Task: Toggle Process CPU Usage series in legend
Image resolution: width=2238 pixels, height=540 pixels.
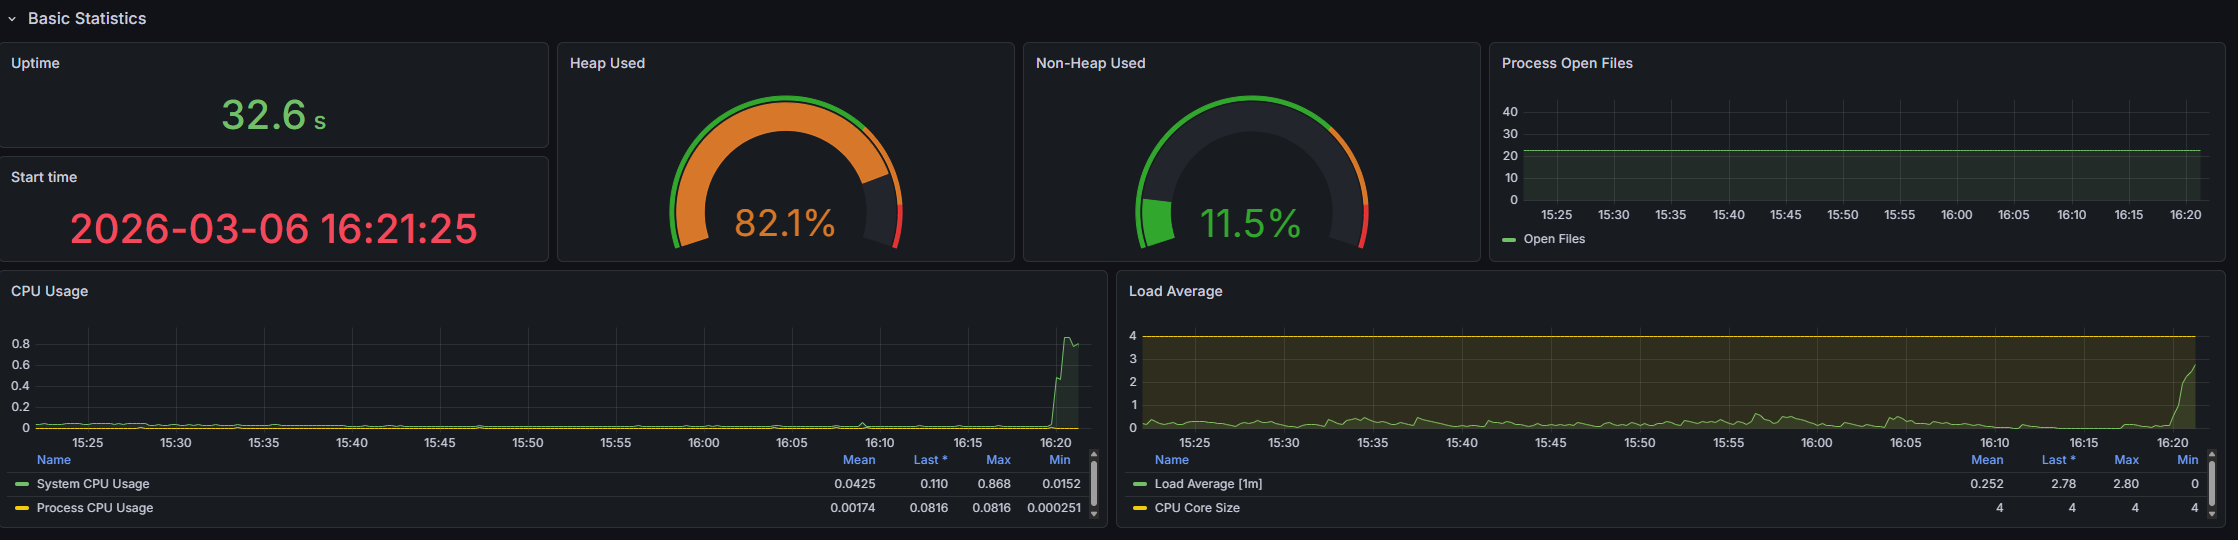Action: pyautogui.click(x=95, y=508)
